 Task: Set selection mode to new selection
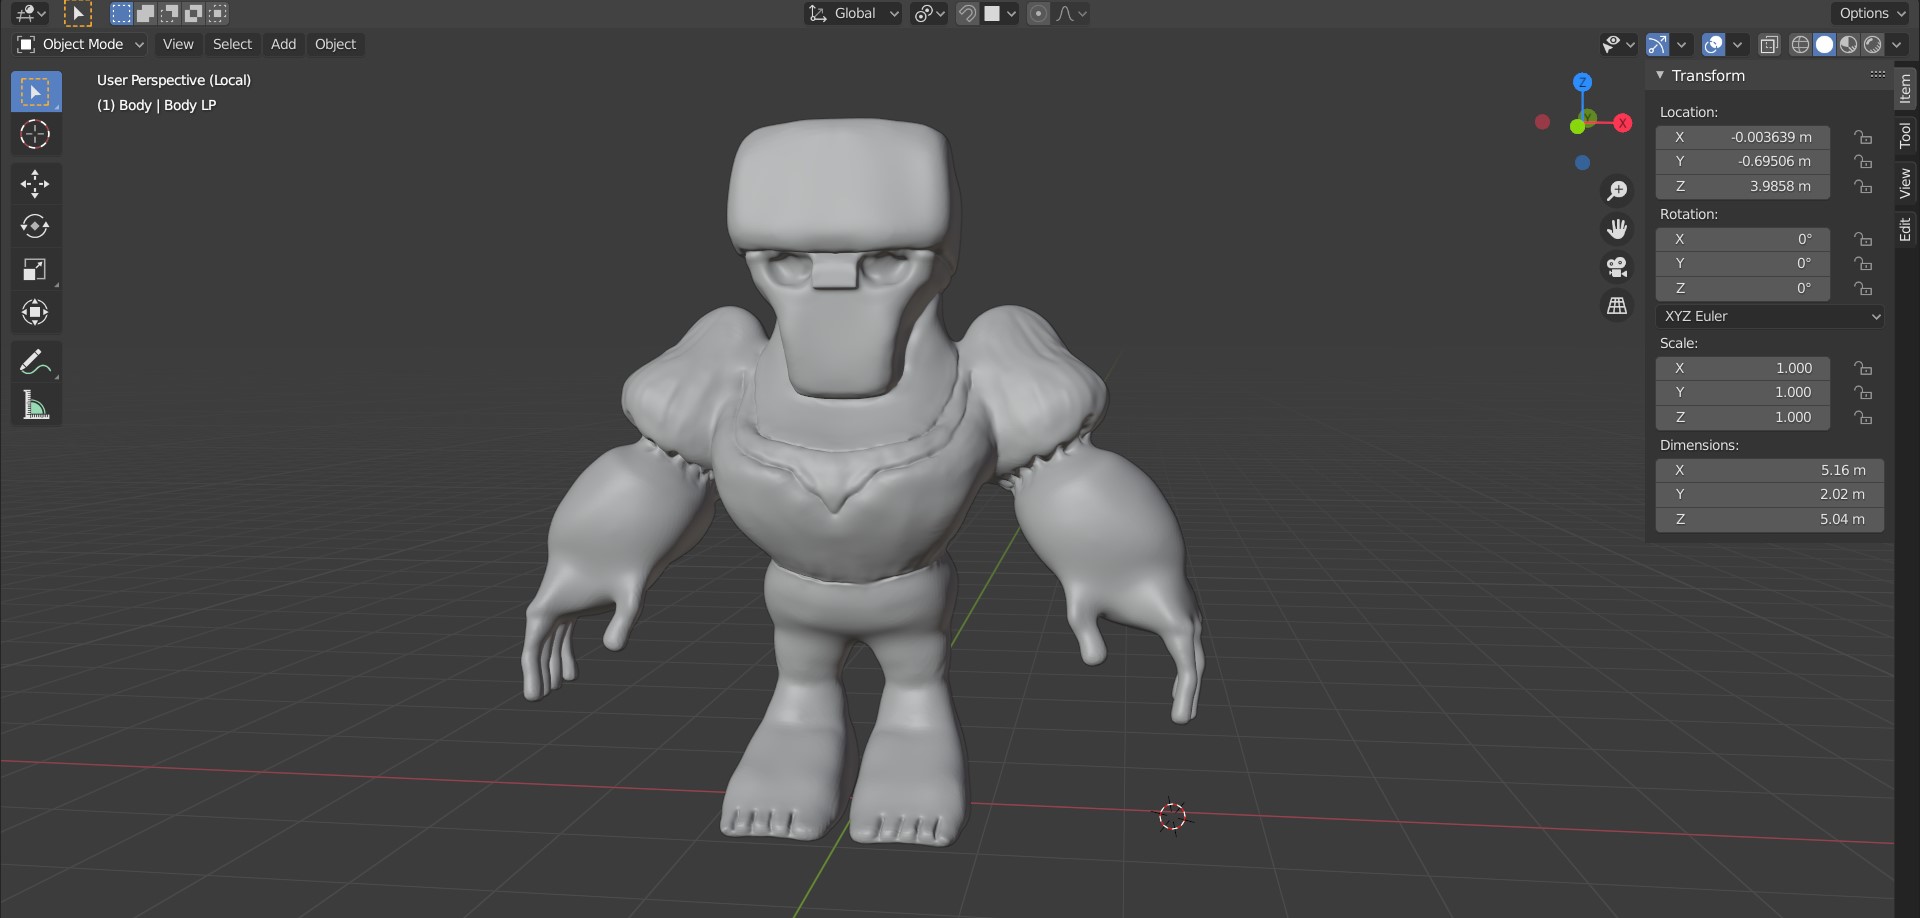pos(121,13)
